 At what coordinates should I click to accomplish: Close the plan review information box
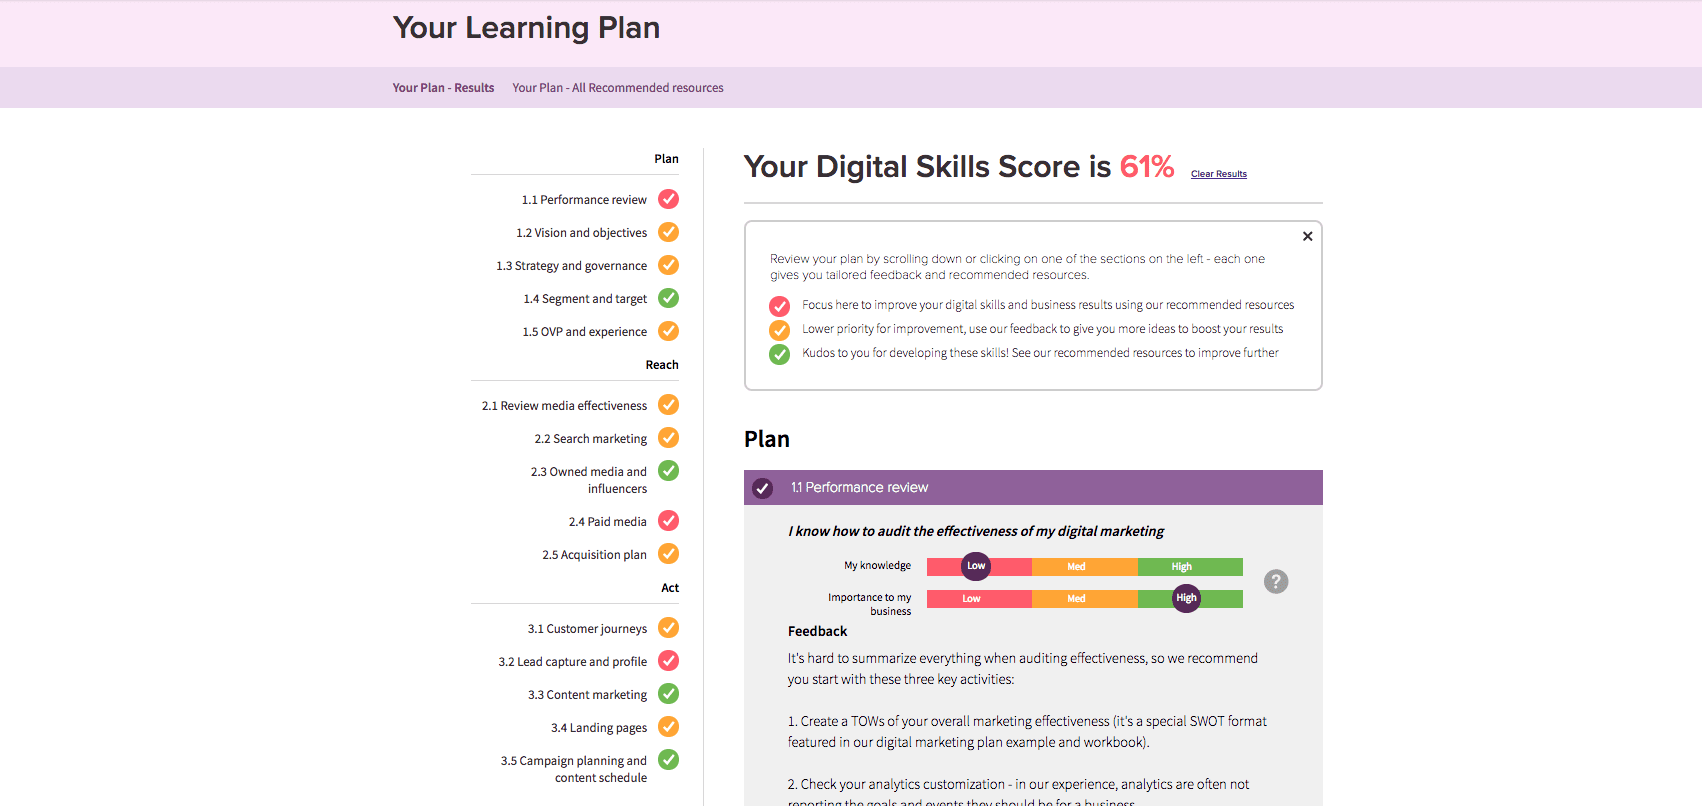point(1307,237)
